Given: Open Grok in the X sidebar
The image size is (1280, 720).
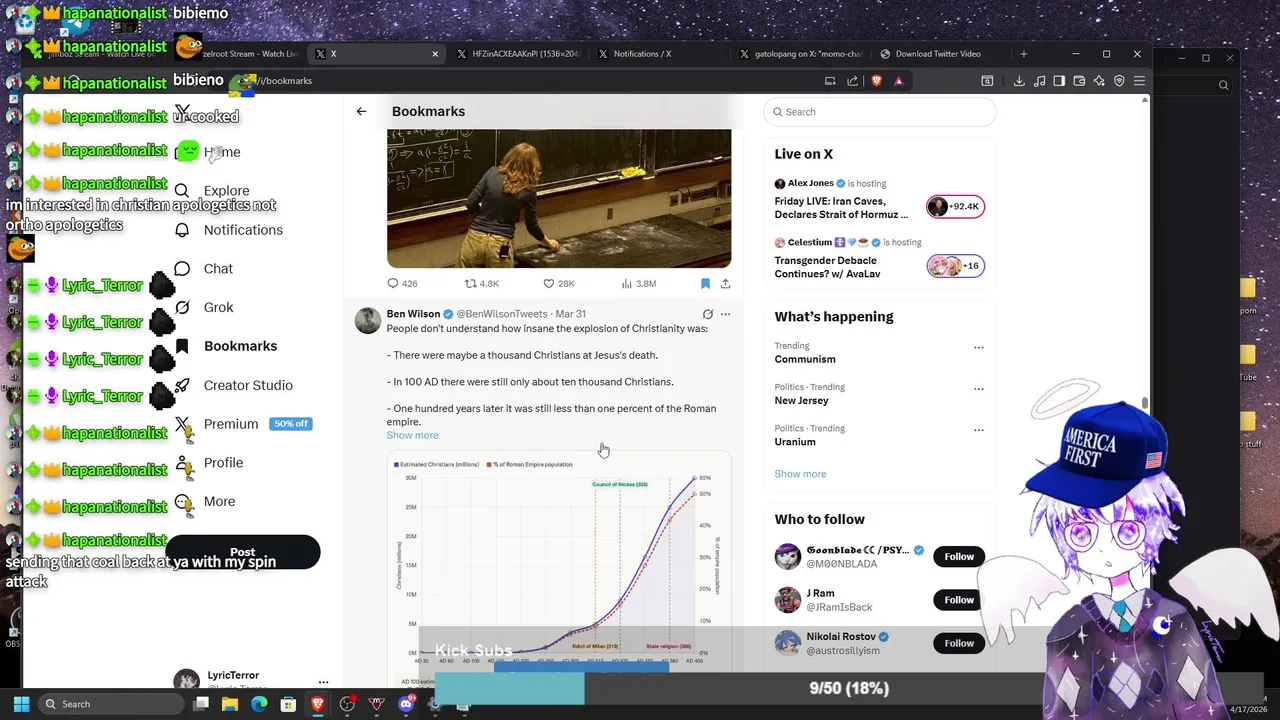Looking at the screenshot, I should click(204, 308).
